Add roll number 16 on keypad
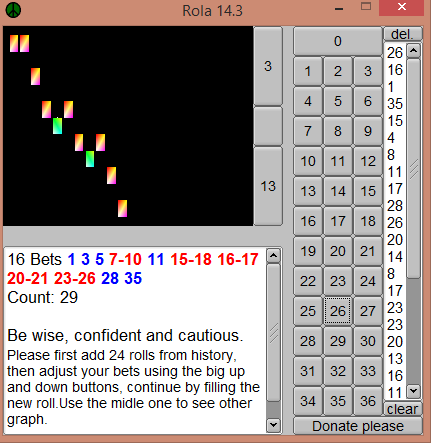 [x=308, y=221]
